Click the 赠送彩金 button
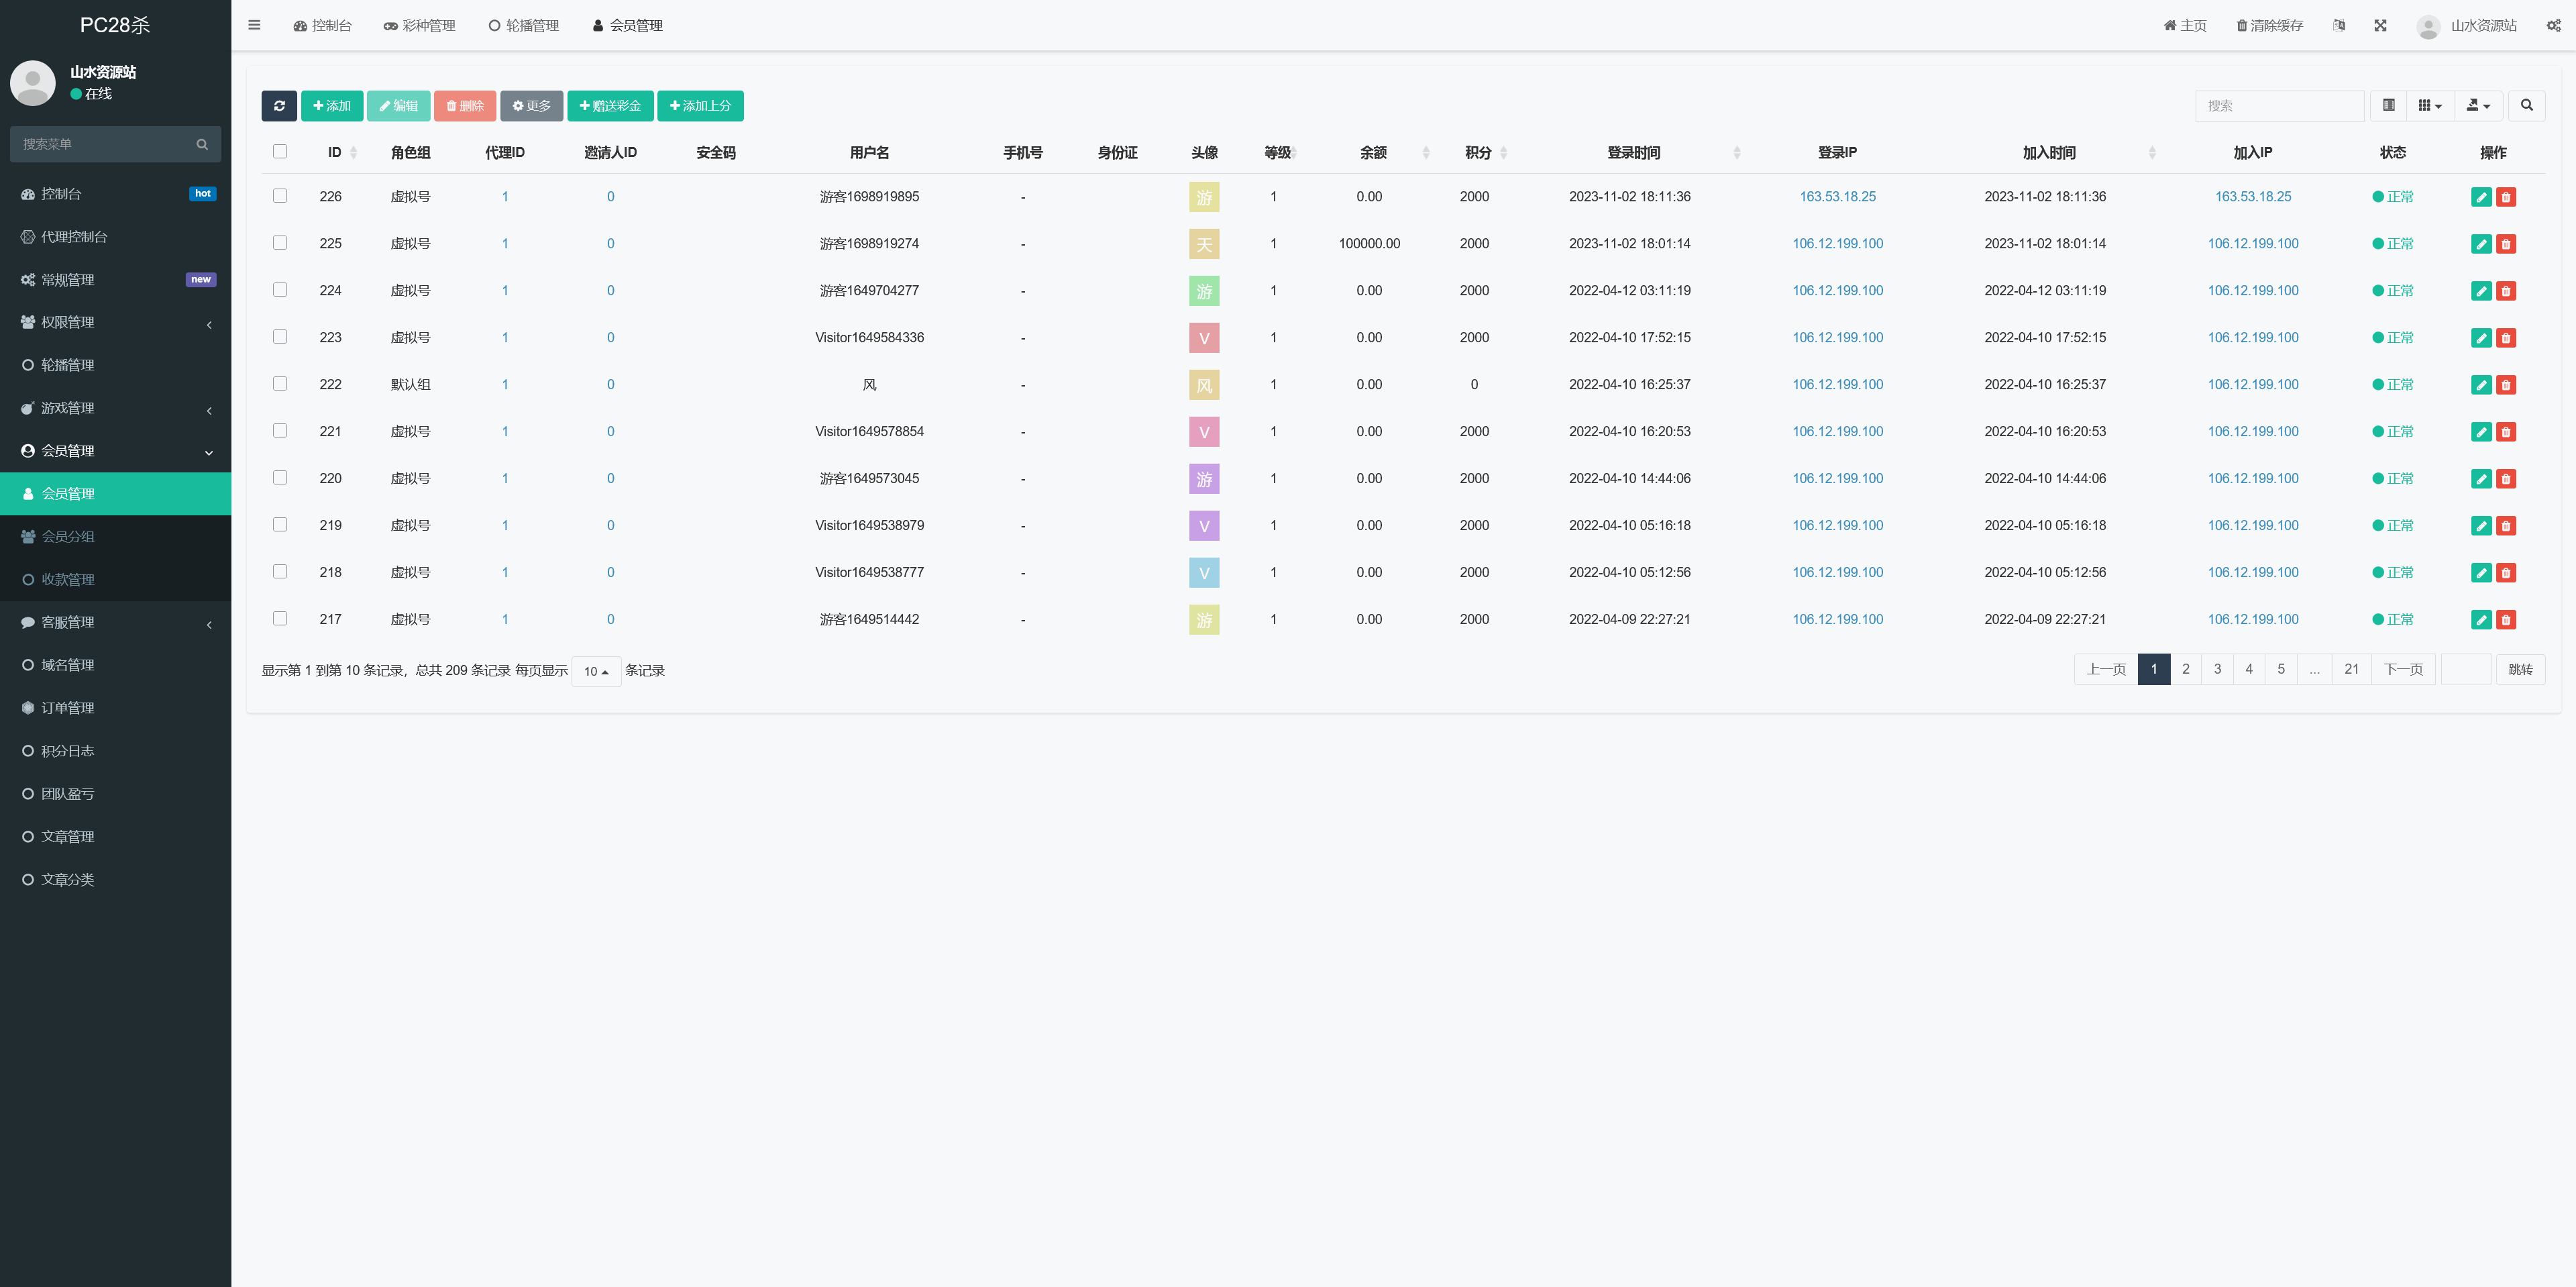Viewport: 2576px width, 1287px height. (610, 106)
